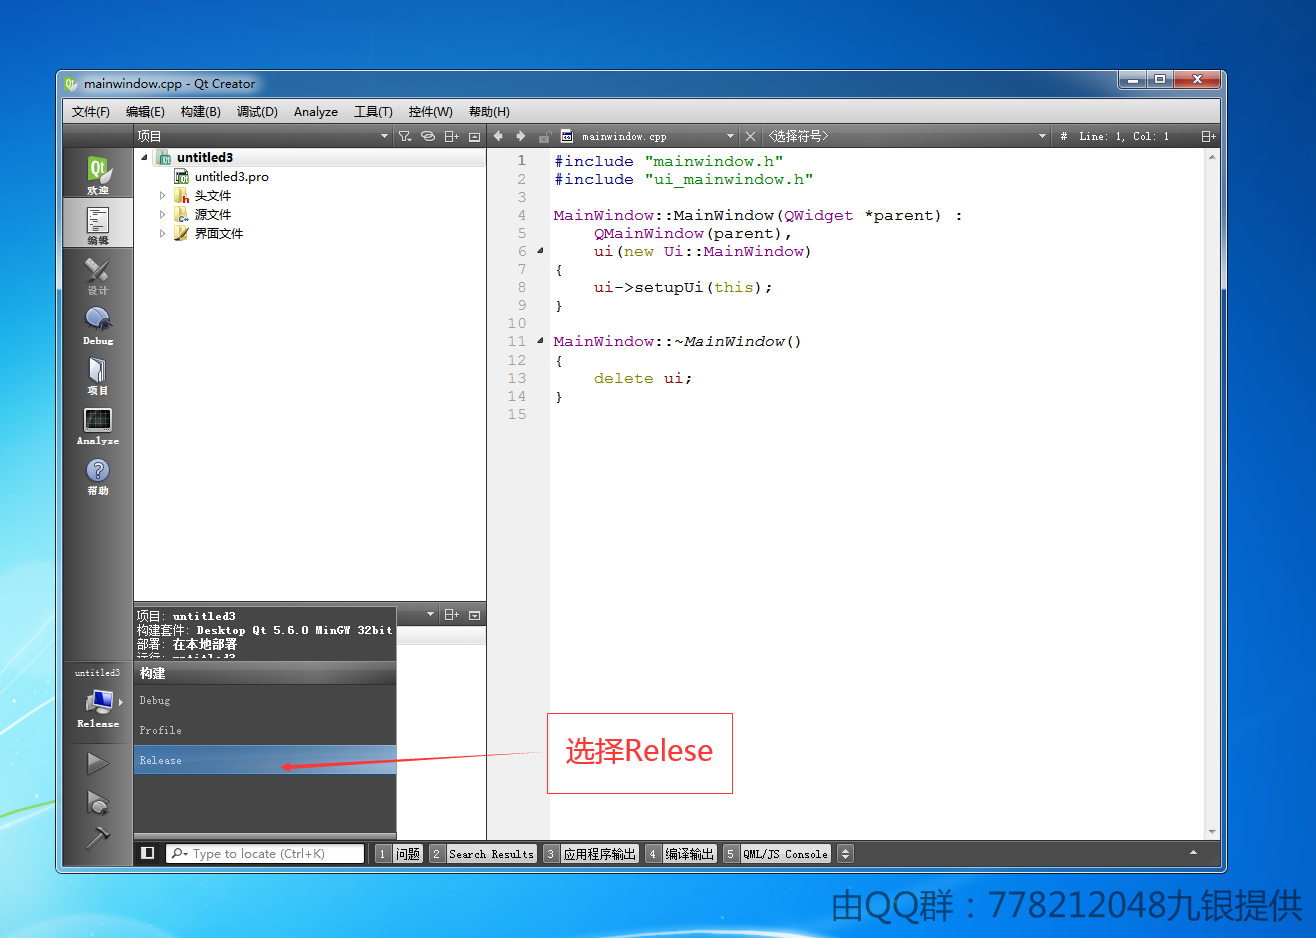Viewport: 1316px width, 938px height.
Task: Split the lower side panel
Action: point(452,614)
